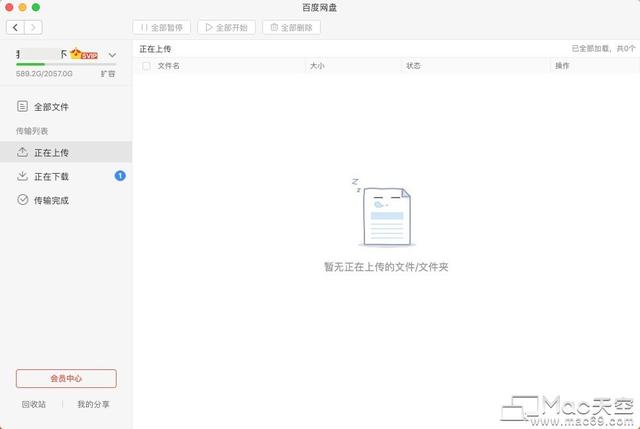
Task: Sort by the 文件名 column header
Action: tap(169, 66)
